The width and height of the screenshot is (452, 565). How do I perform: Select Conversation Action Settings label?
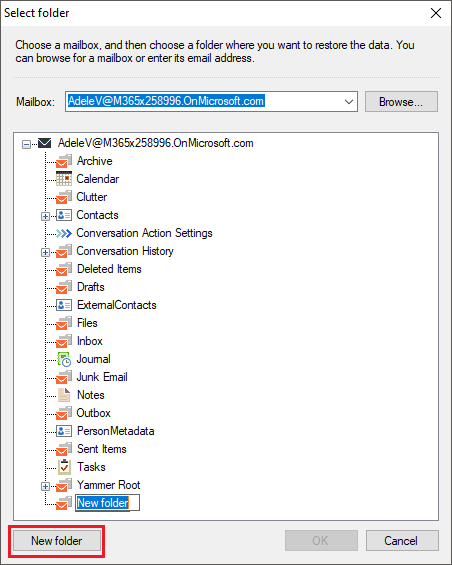point(145,233)
